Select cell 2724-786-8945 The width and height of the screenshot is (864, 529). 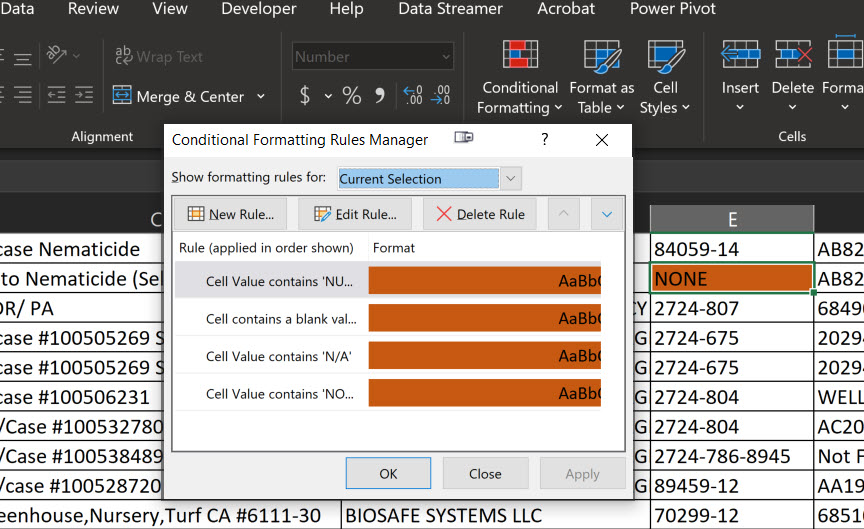click(732, 456)
